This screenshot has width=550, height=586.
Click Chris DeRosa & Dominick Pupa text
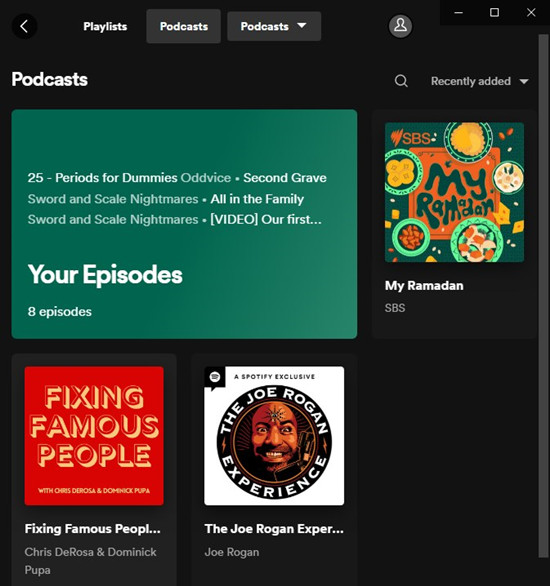(90, 561)
